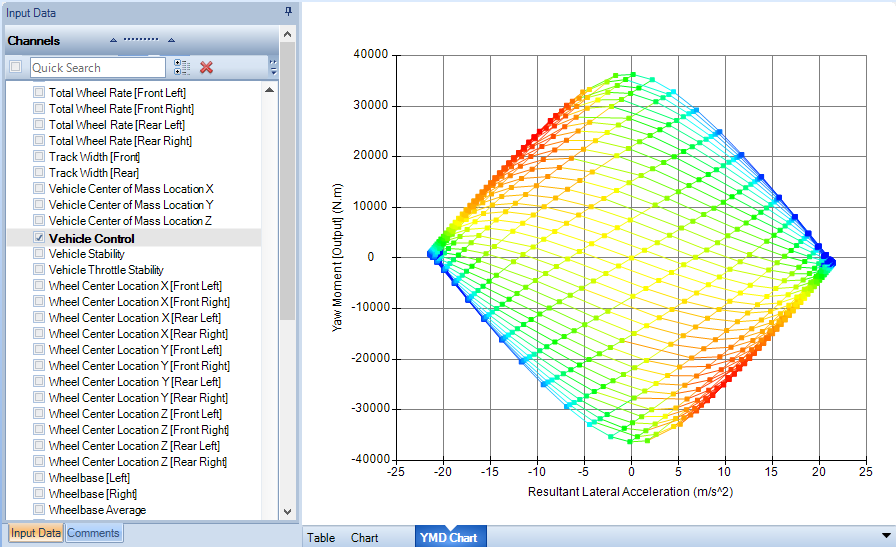Viewport: 896px width, 547px height.
Task: Click the red X clear search icon
Action: pos(206,67)
